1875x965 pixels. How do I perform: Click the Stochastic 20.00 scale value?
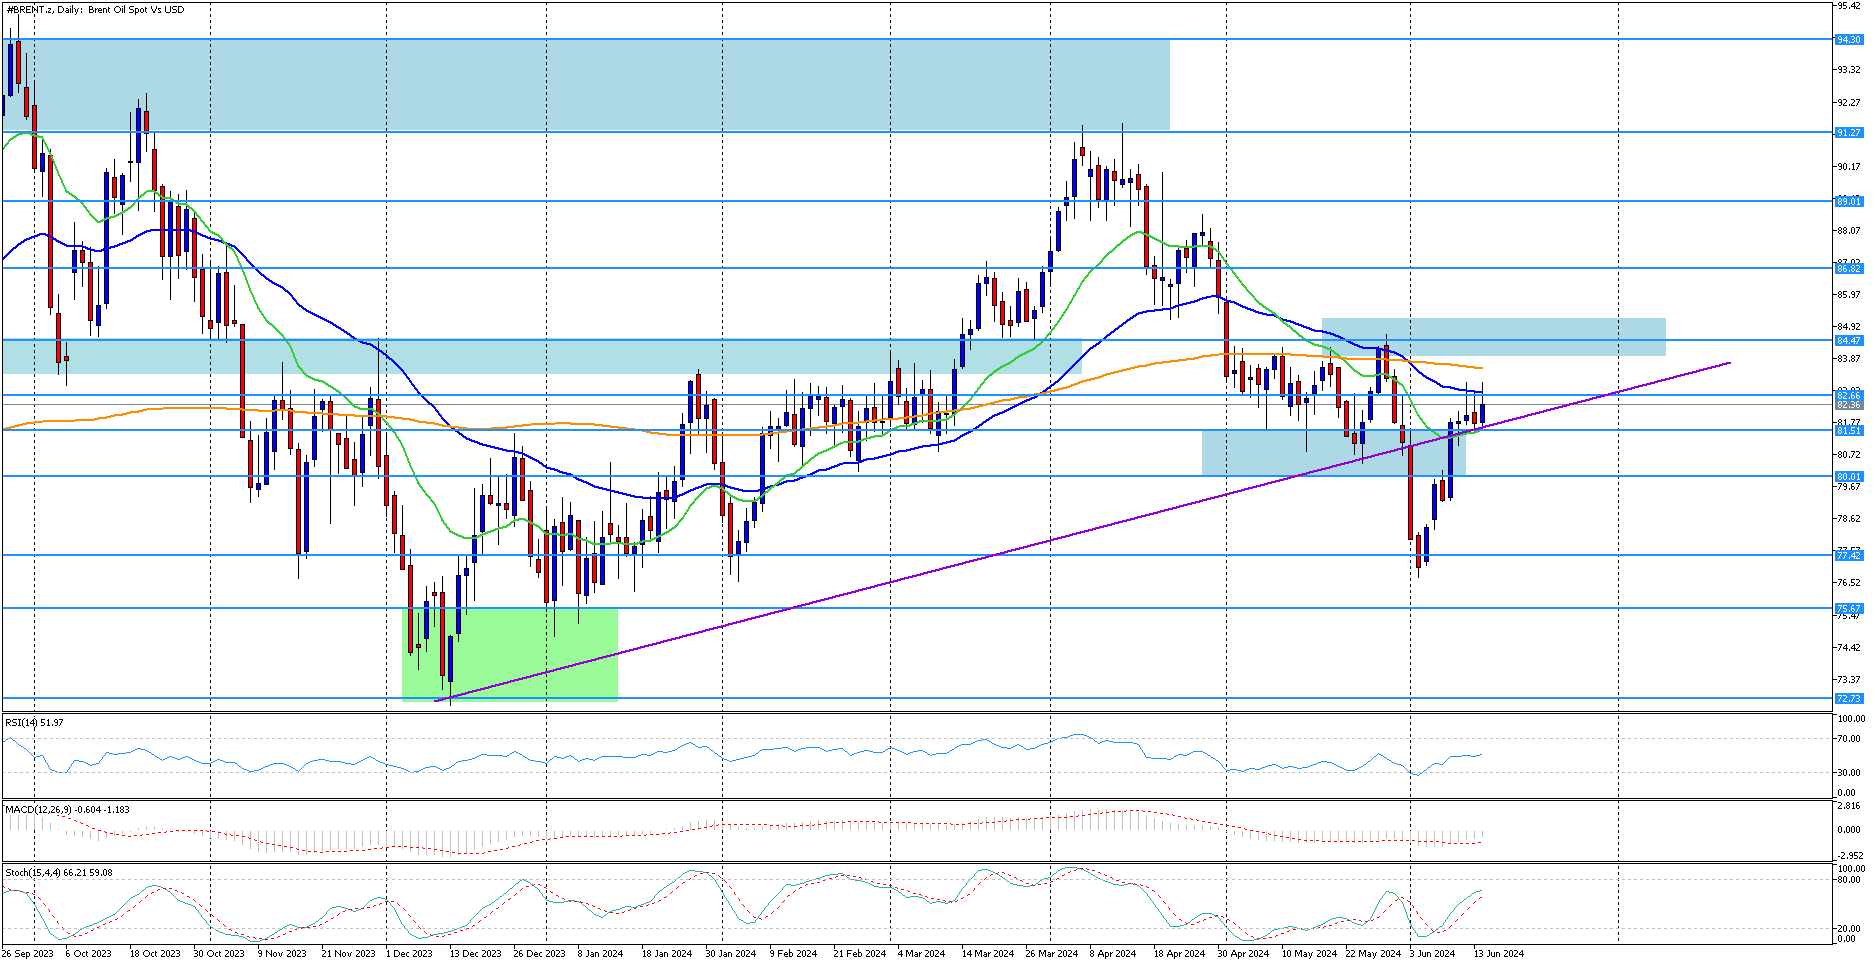(1850, 928)
